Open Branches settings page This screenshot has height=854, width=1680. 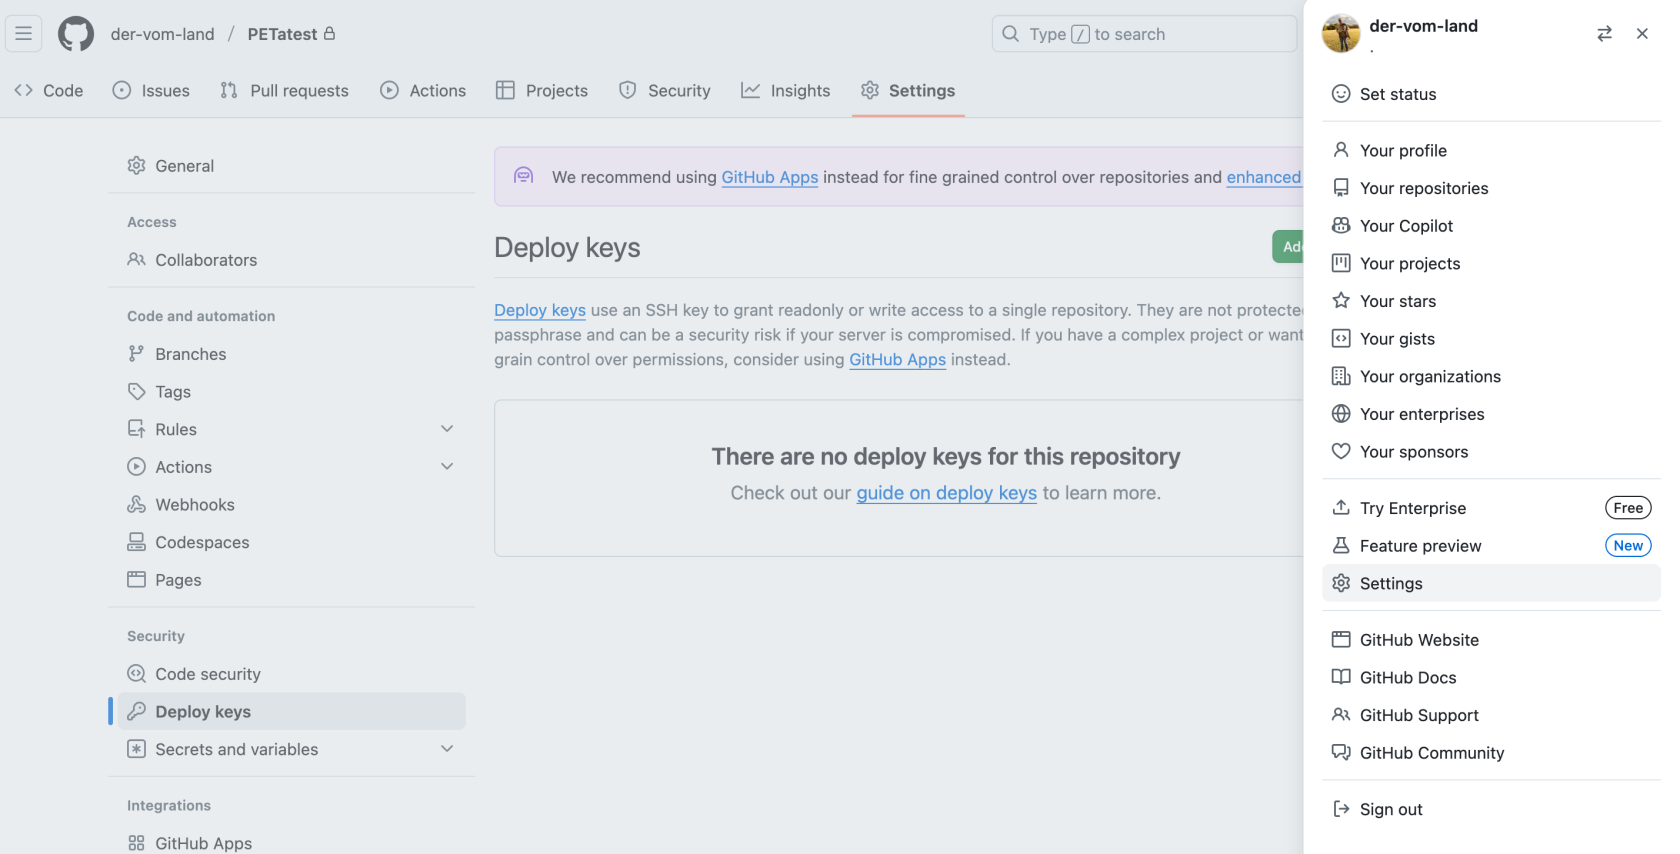coord(292,354)
